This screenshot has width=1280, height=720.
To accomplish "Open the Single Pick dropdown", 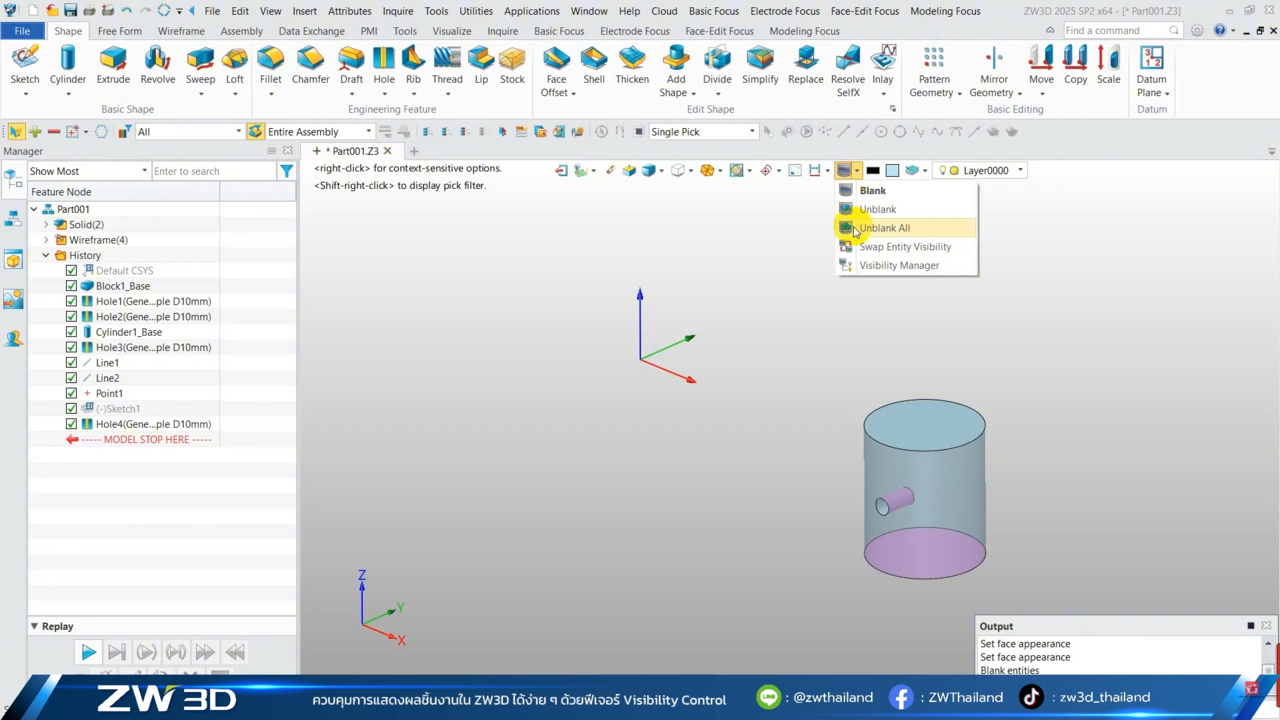I will pos(751,132).
